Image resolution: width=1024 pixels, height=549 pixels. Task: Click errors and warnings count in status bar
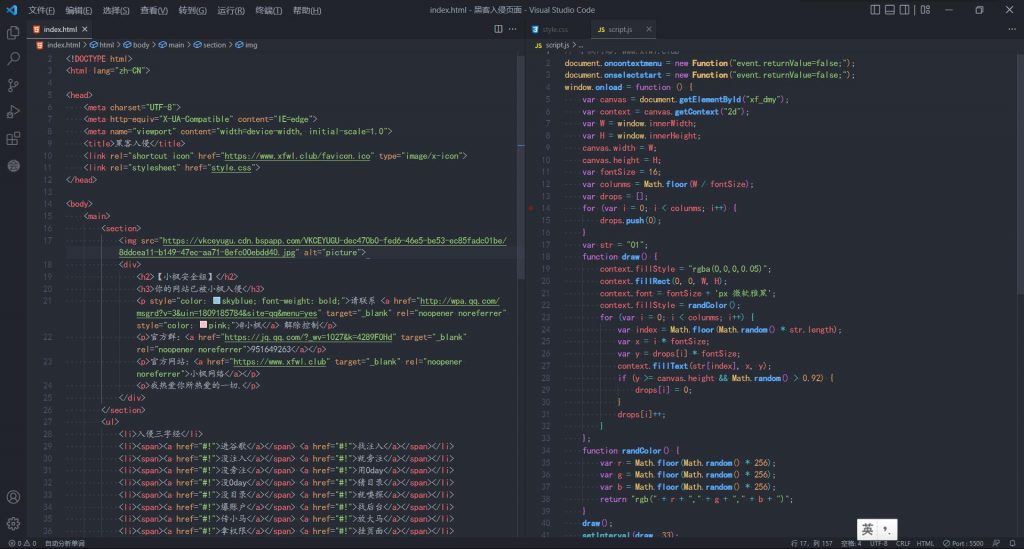(x=22, y=543)
